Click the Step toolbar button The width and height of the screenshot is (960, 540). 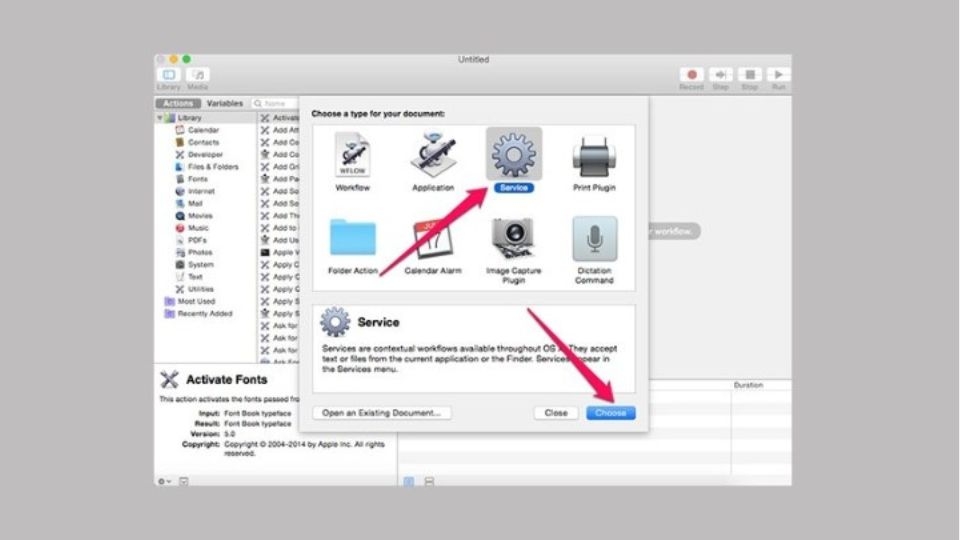(721, 75)
